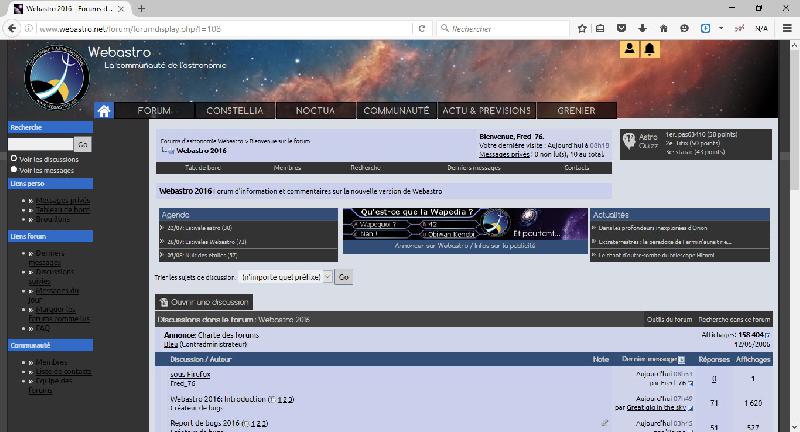Image resolution: width=800 pixels, height=432 pixels.
Task: Open a new browser tab with the plus
Action: tap(141, 9)
